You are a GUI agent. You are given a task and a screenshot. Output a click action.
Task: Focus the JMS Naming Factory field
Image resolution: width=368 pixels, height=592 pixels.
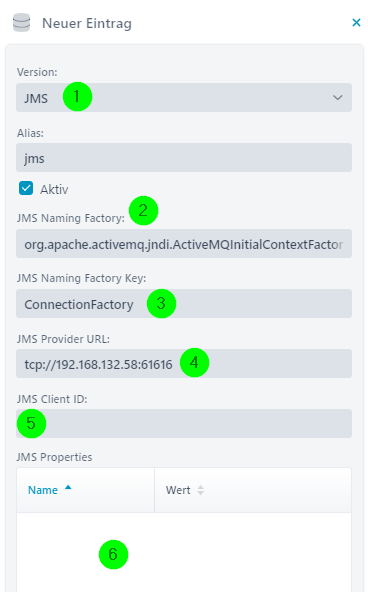[184, 244]
